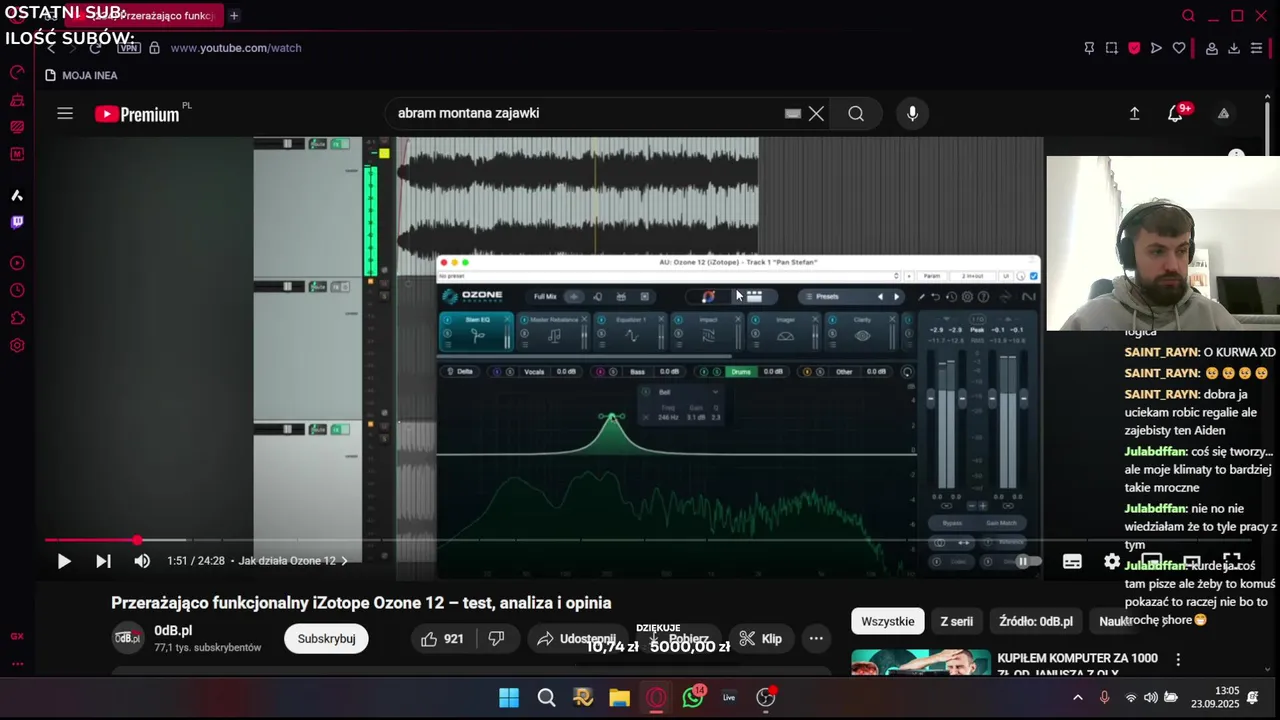The width and height of the screenshot is (1280, 720).
Task: Open the player settings gear
Action: [1112, 561]
